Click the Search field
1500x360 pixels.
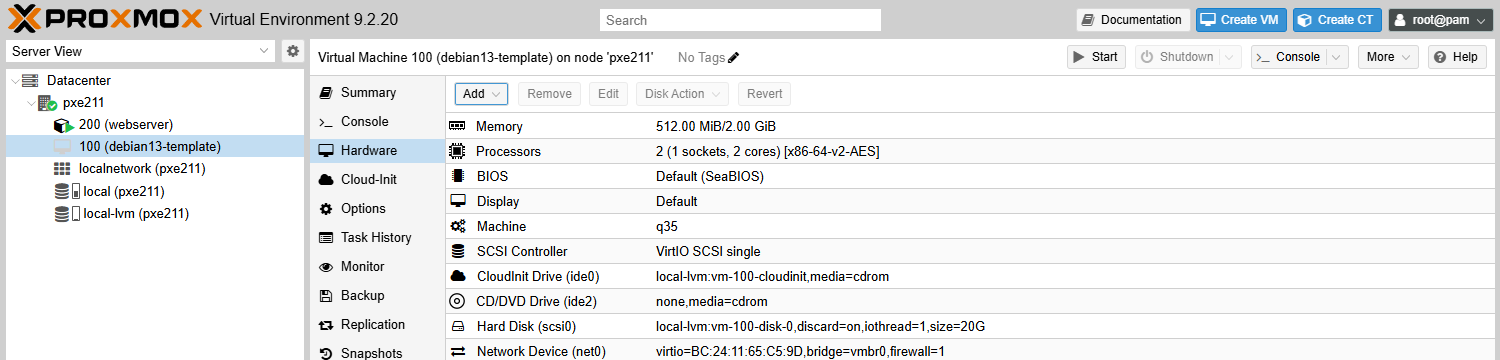[x=740, y=19]
